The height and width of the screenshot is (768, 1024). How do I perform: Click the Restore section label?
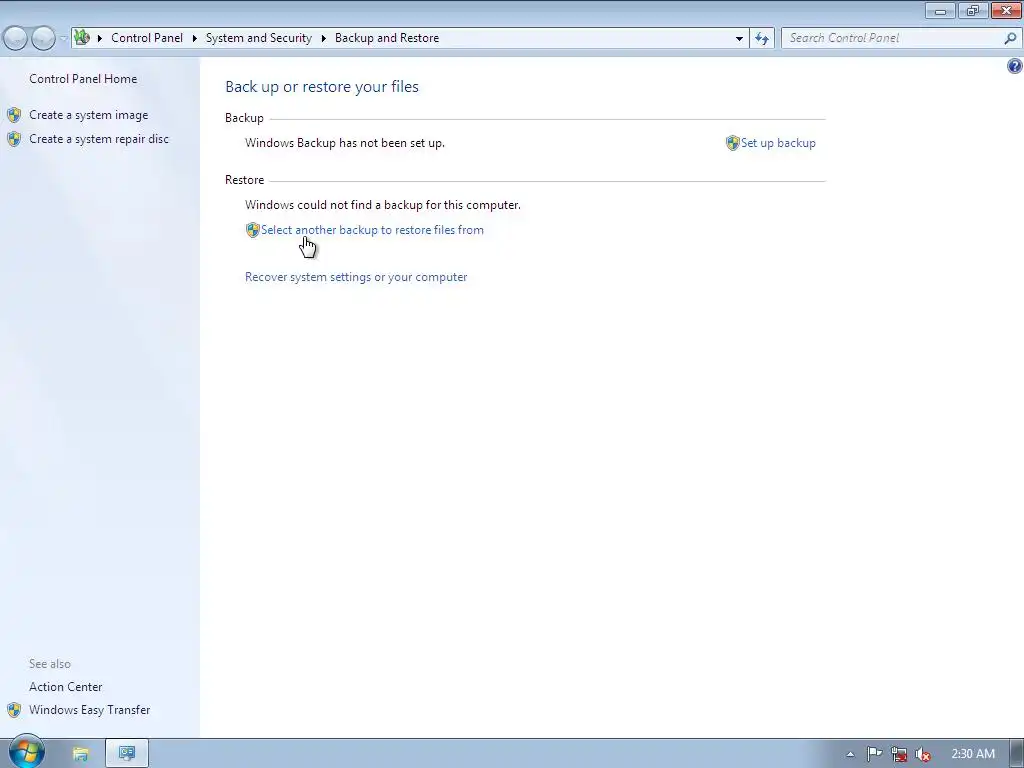point(244,180)
